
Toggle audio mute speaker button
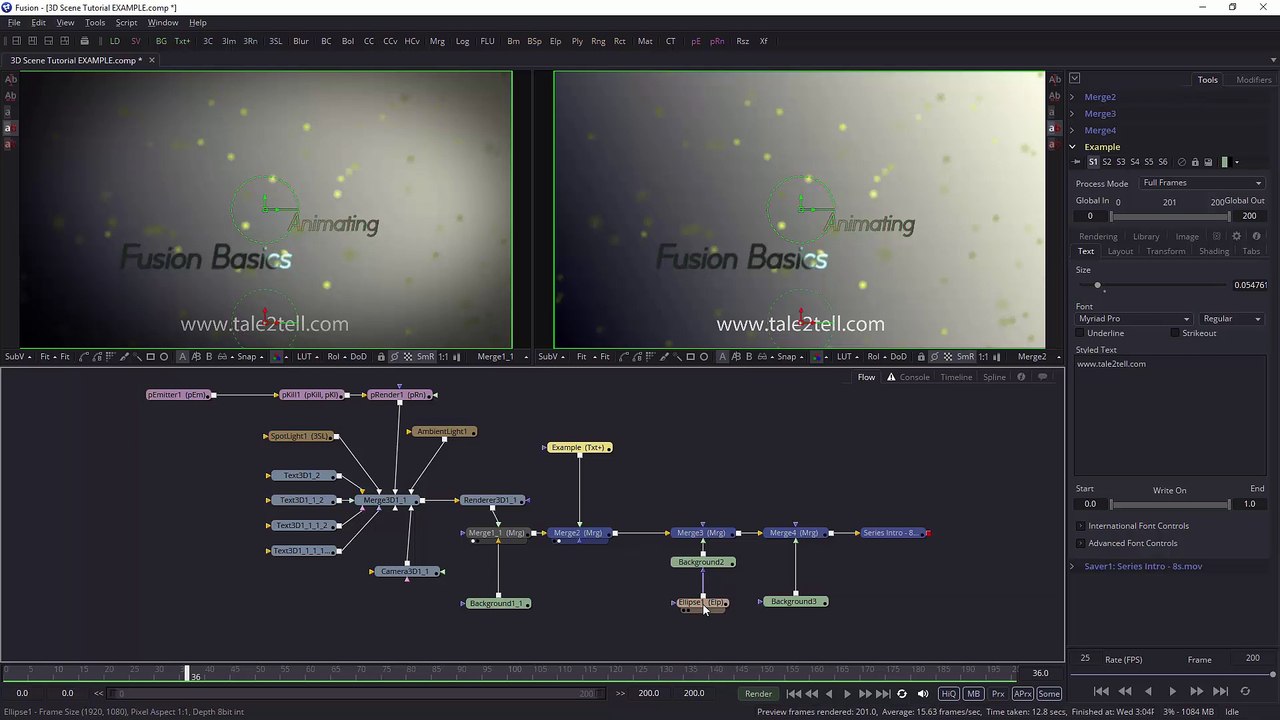pos(923,693)
